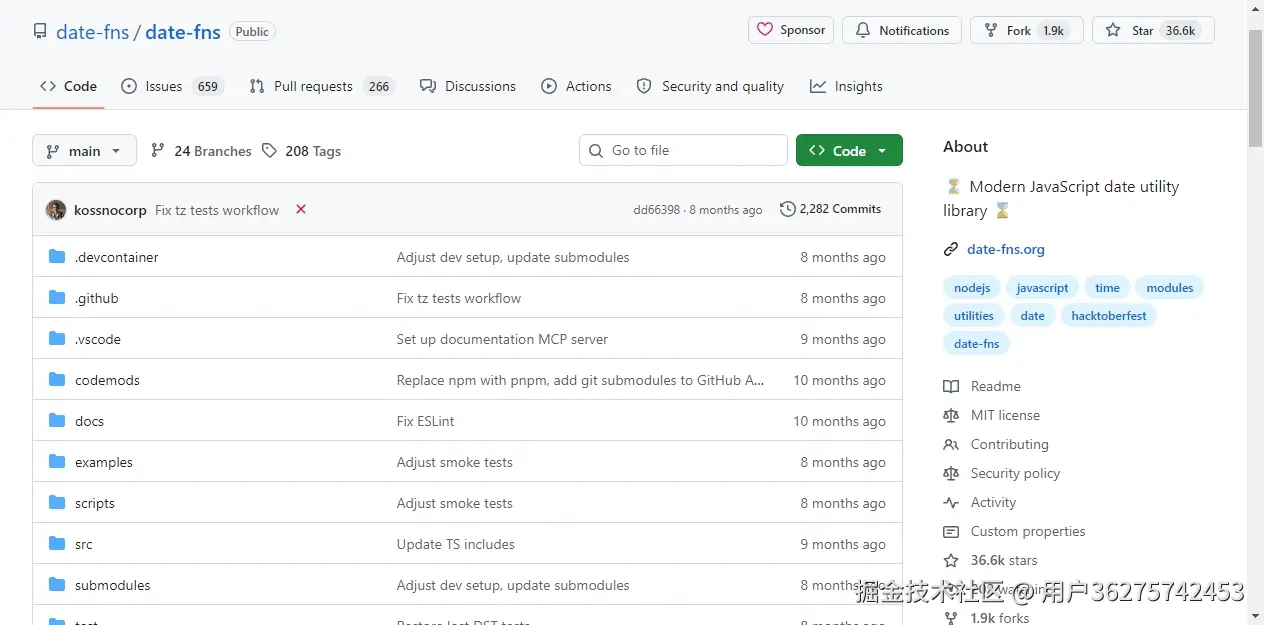Image resolution: width=1264 pixels, height=625 pixels.
Task: Open the Readme sidebar link
Action: click(x=982, y=386)
